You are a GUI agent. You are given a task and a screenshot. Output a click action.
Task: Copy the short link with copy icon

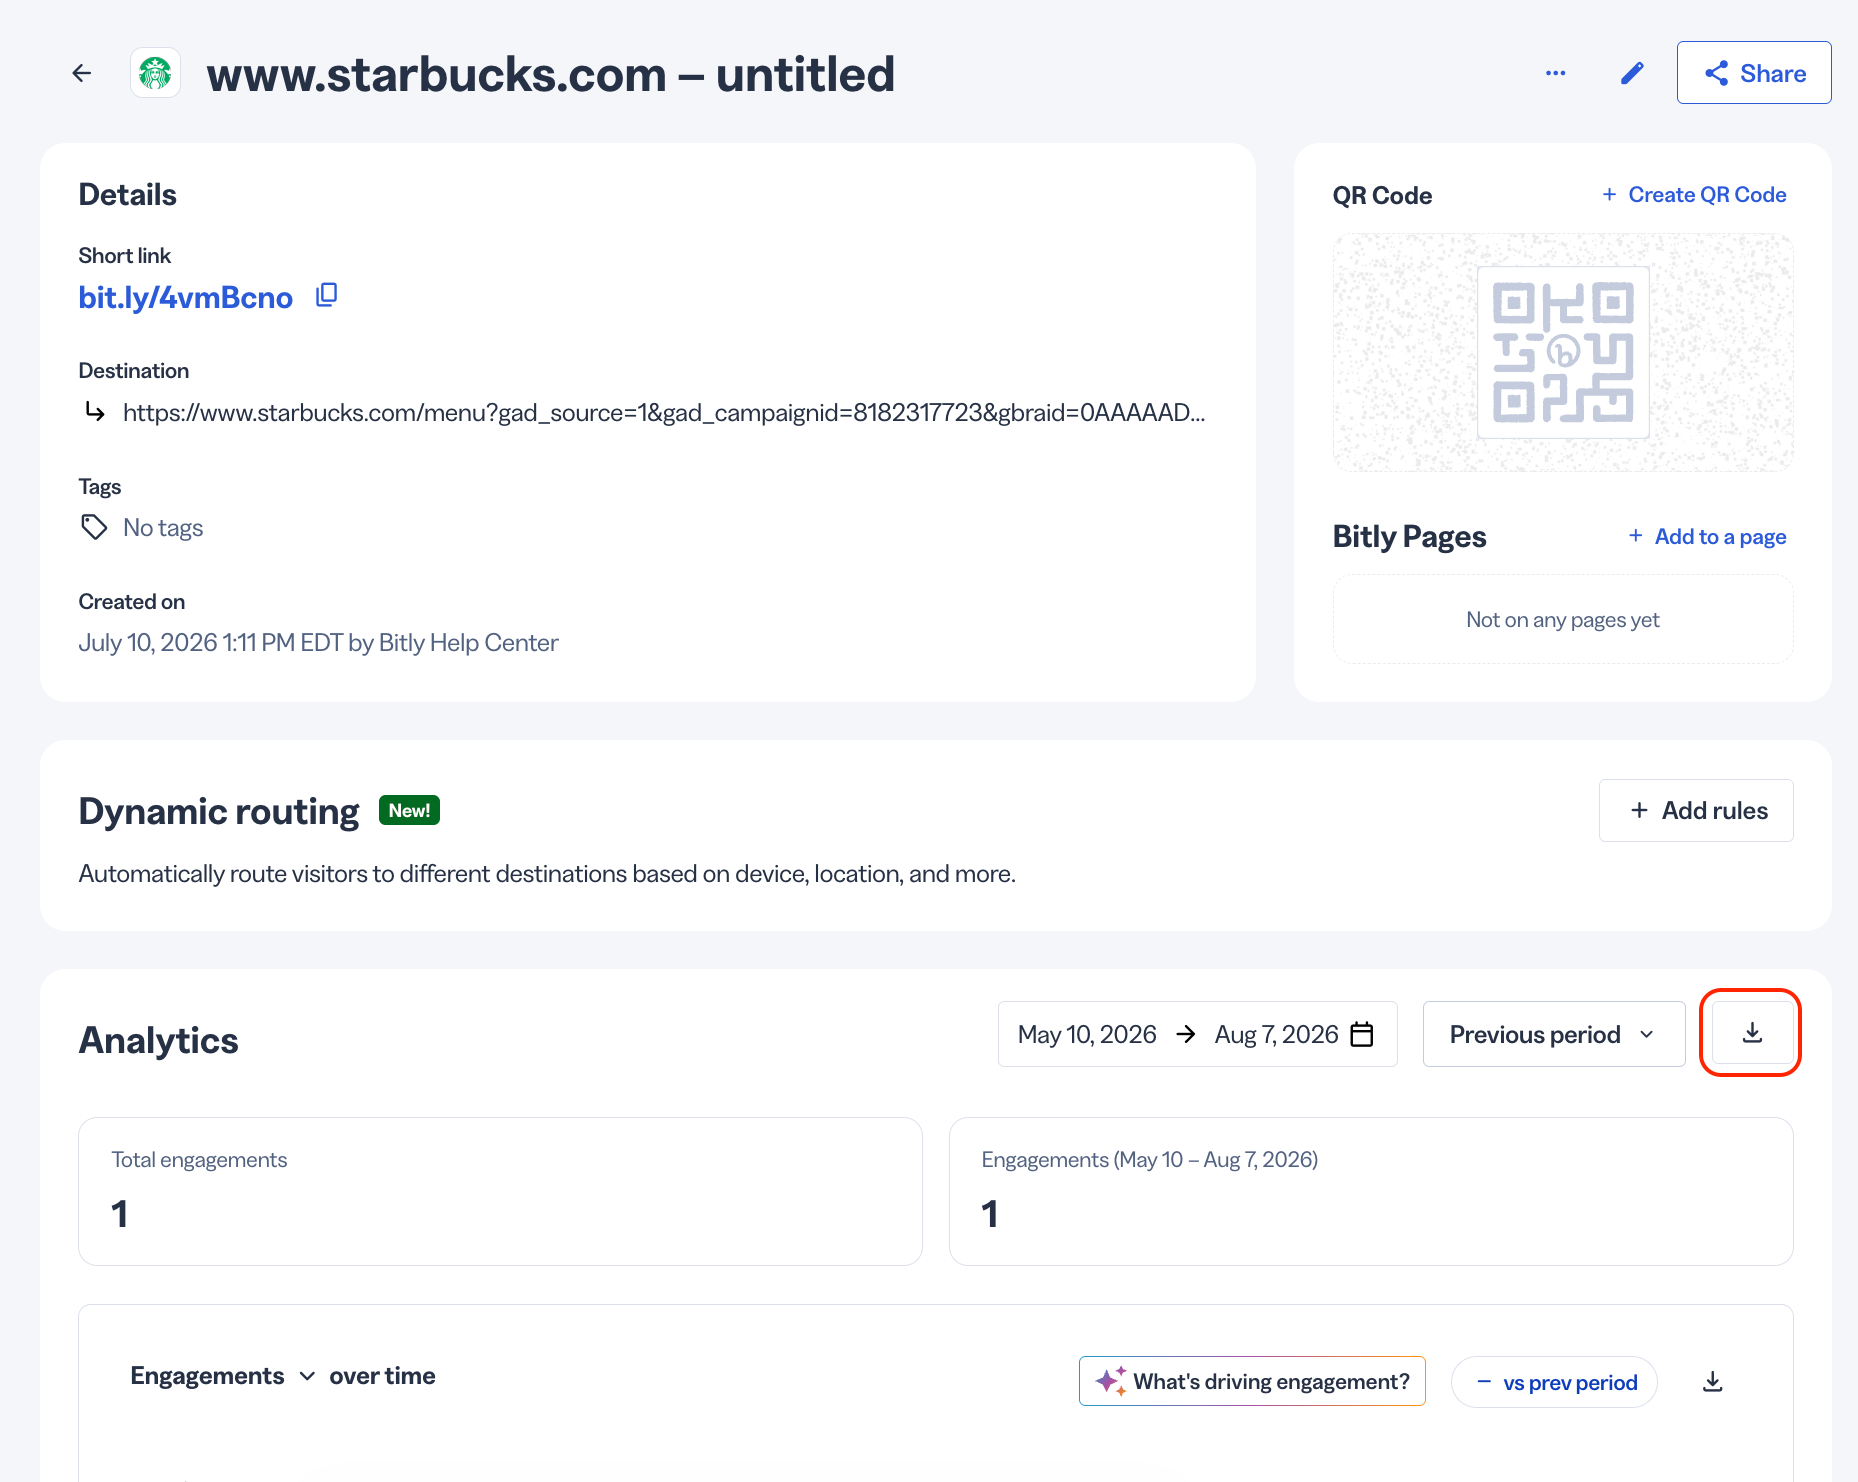[x=326, y=295]
